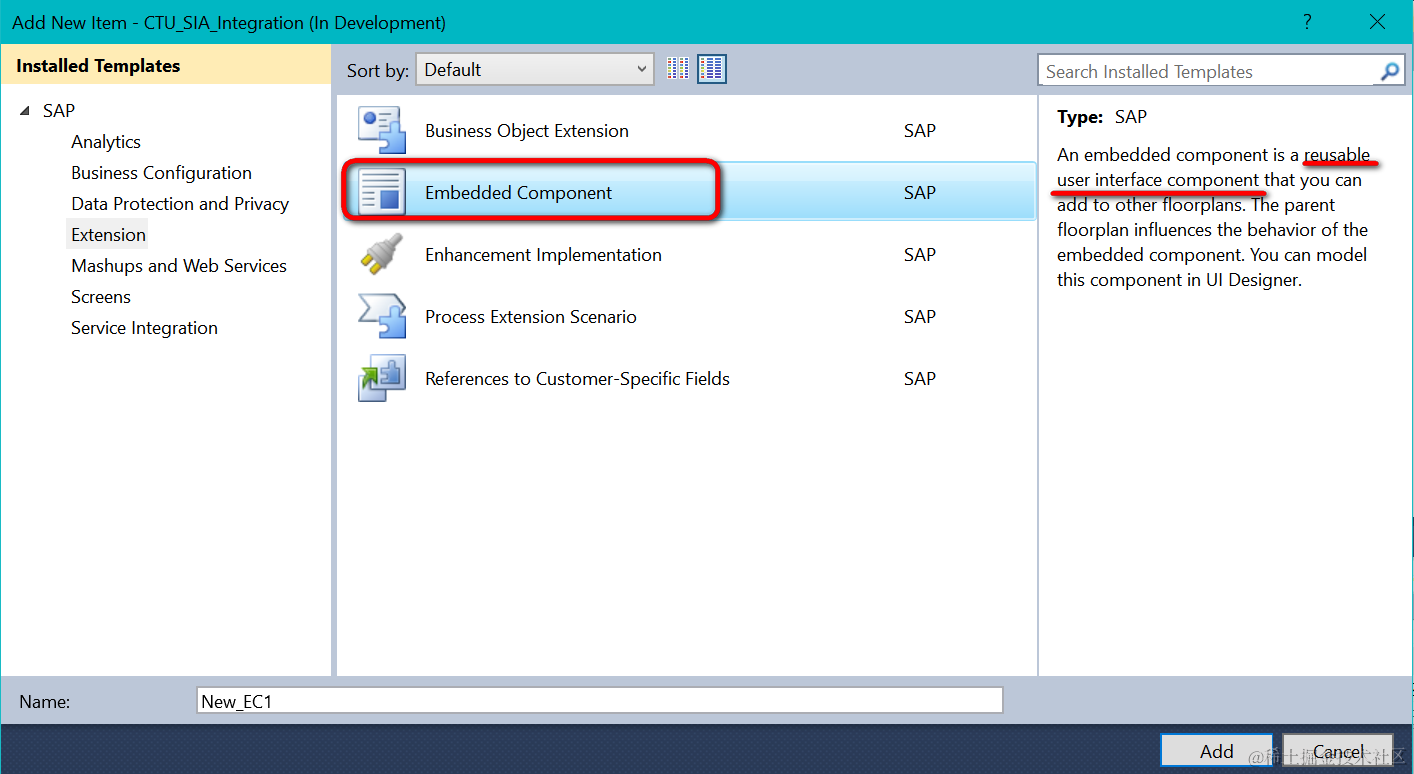
Task: Switch to medium icons list view
Action: (712, 69)
